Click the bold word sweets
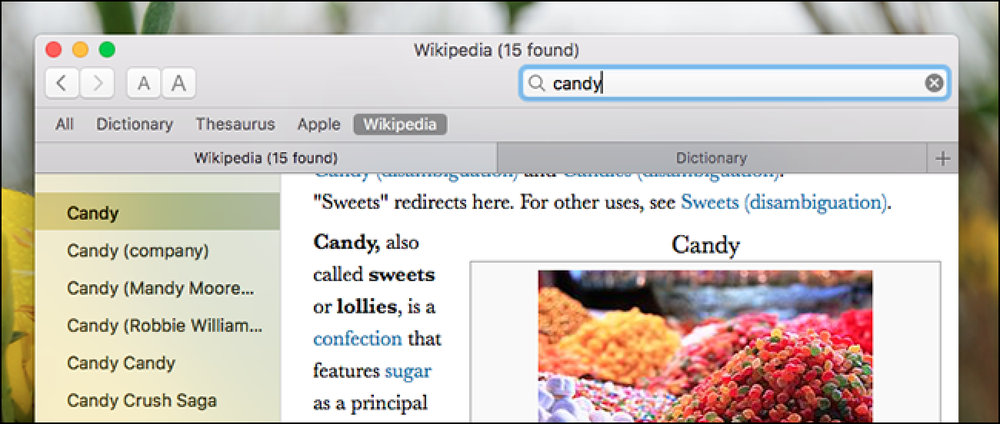This screenshot has height=424, width=1000. point(402,275)
